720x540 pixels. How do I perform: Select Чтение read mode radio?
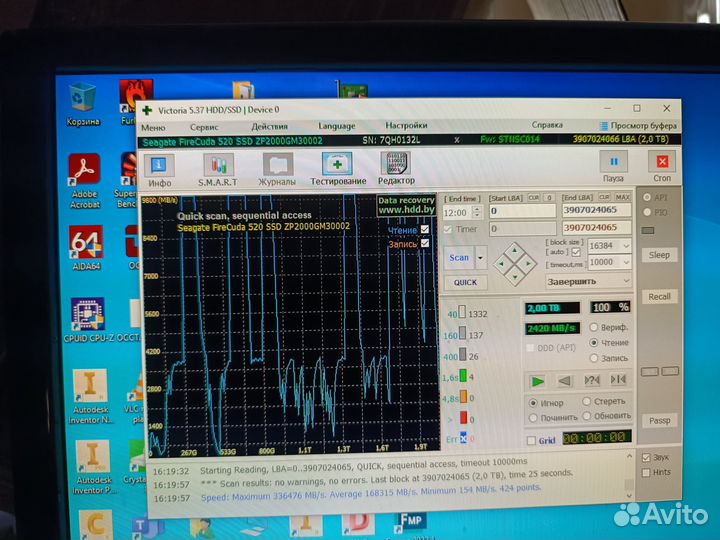593,343
